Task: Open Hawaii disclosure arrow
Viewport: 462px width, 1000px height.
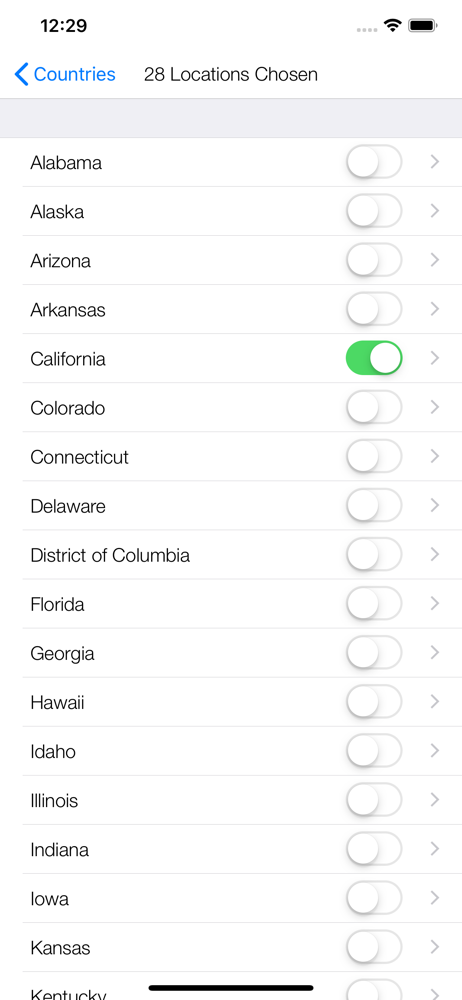Action: (x=435, y=702)
